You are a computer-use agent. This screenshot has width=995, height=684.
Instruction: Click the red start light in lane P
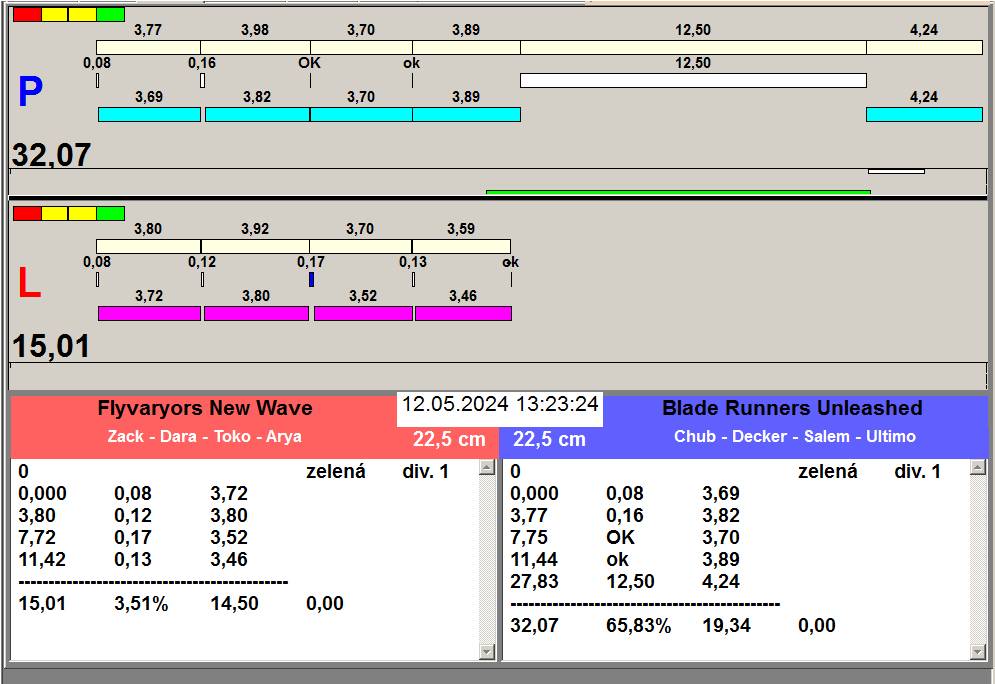(26, 15)
